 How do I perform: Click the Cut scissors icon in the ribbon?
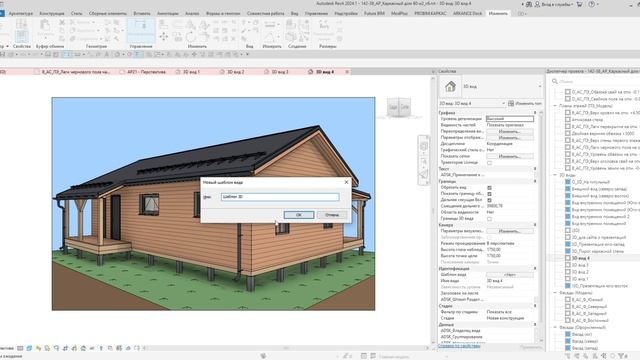pyautogui.click(x=62, y=22)
